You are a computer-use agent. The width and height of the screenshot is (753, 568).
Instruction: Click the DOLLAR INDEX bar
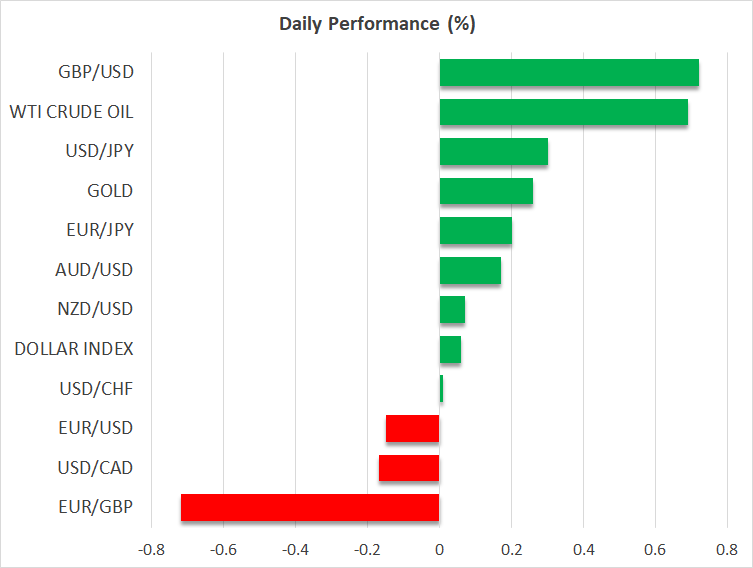pos(450,349)
